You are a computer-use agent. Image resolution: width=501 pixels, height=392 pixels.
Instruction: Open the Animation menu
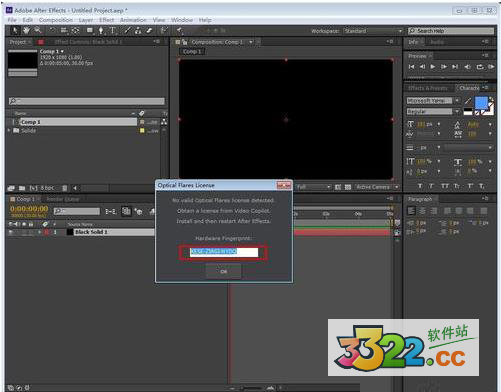pyautogui.click(x=133, y=20)
